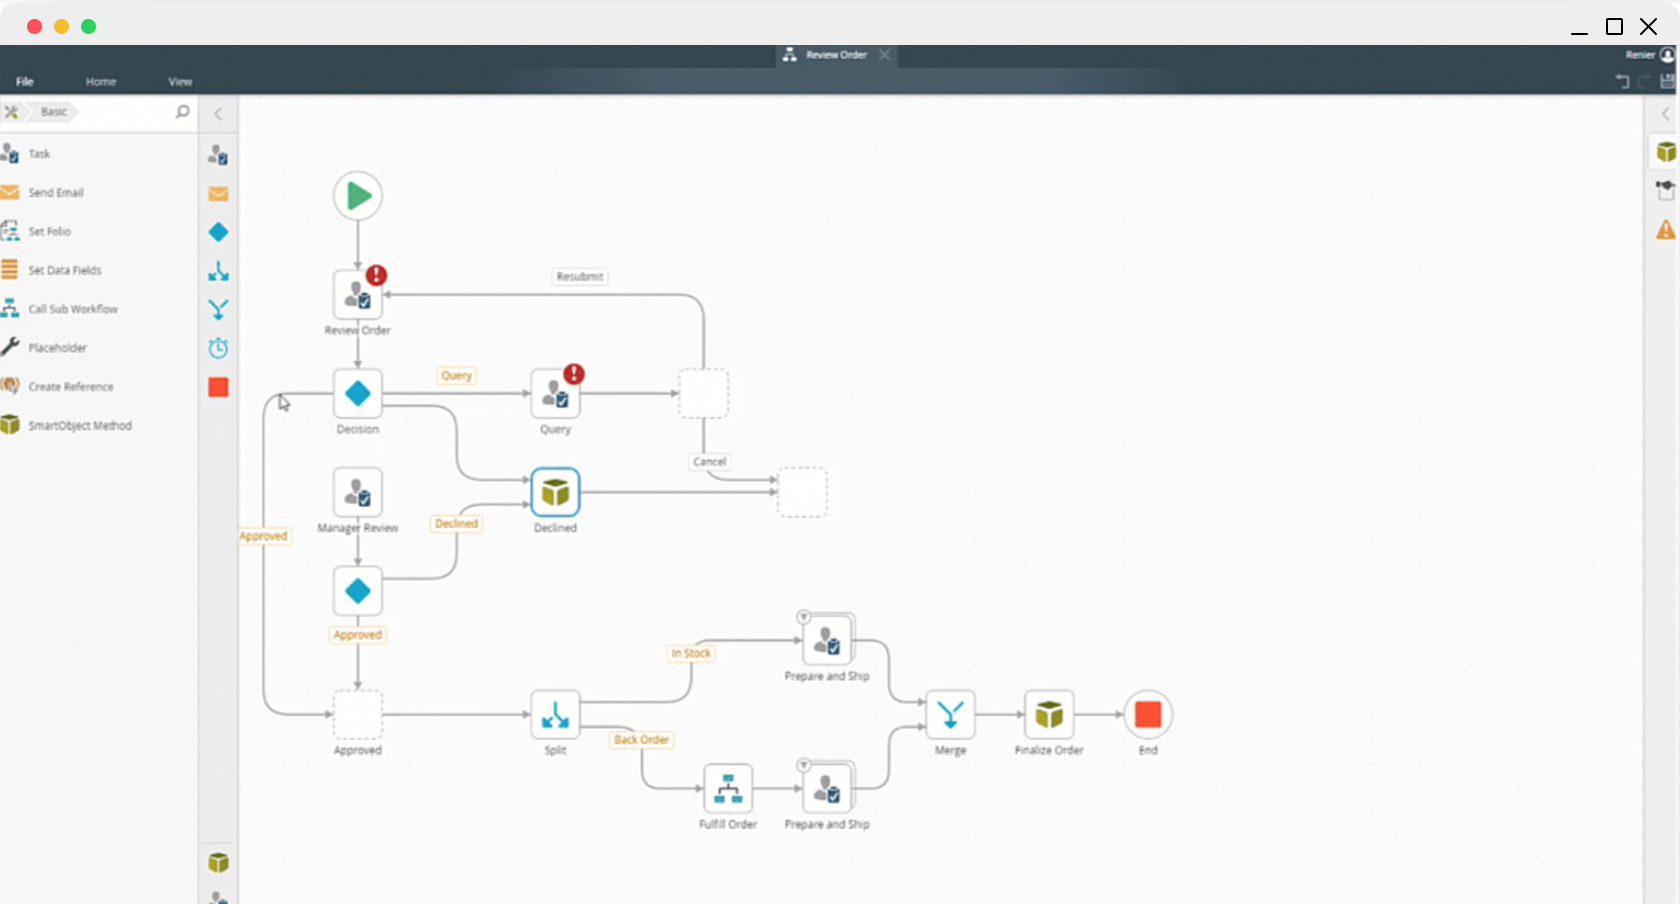Open the warning triangle panel on right

click(x=1665, y=230)
